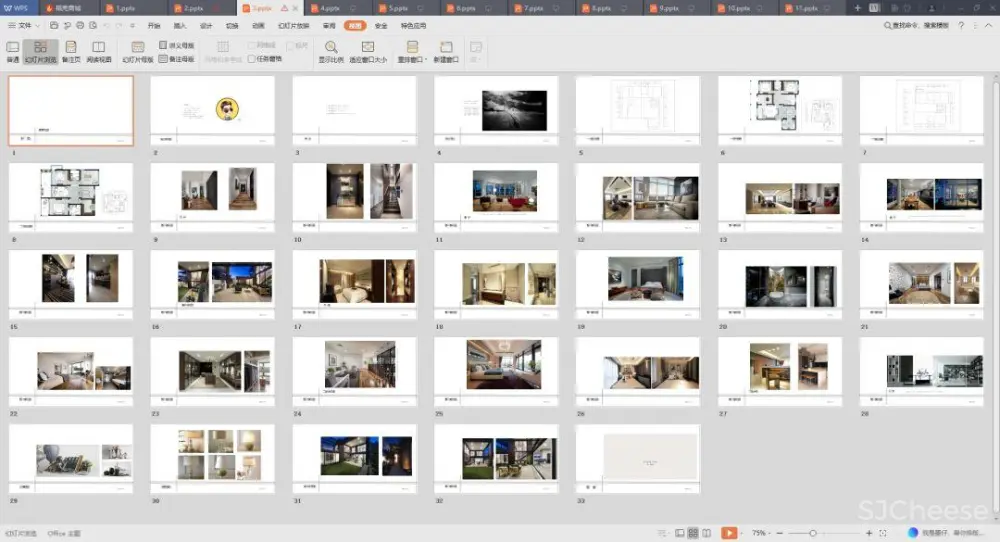Image resolution: width=1000 pixels, height=542 pixels.
Task: Click the zoom slider in status bar
Action: (x=812, y=533)
